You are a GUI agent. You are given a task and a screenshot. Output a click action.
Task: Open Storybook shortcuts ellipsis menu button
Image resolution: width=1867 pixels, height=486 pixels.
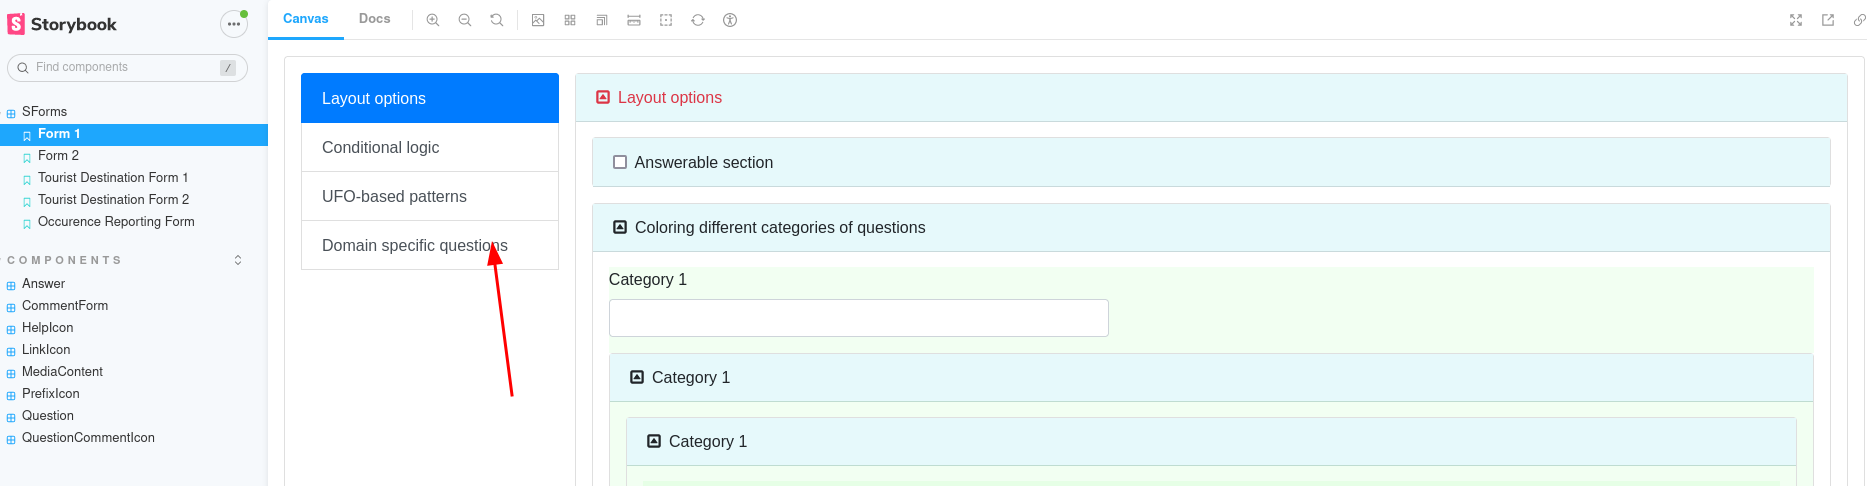click(x=233, y=24)
